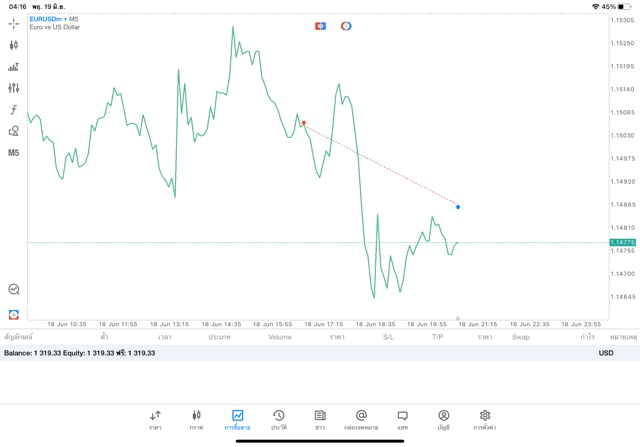Screen dimensions: 640x447
Task: Change chart type via candlestick icon
Action: 14,45
